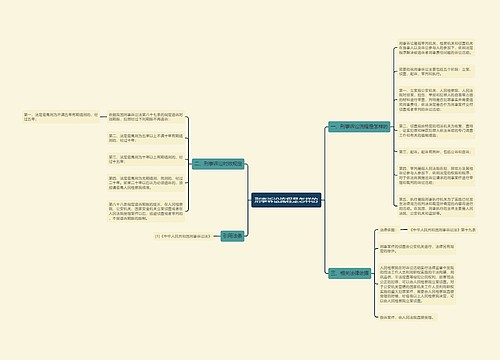Click the [1]《中华人民共和国刑事诉讼法》 reference leaf
This screenshot has height=360, width=500.
pyautogui.click(x=183, y=236)
